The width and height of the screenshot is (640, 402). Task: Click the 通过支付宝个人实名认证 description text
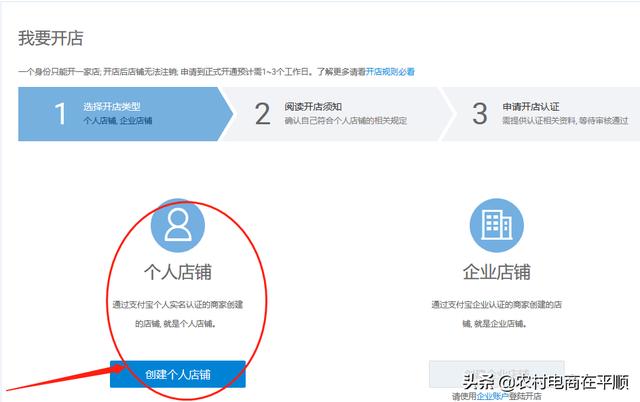(x=178, y=314)
